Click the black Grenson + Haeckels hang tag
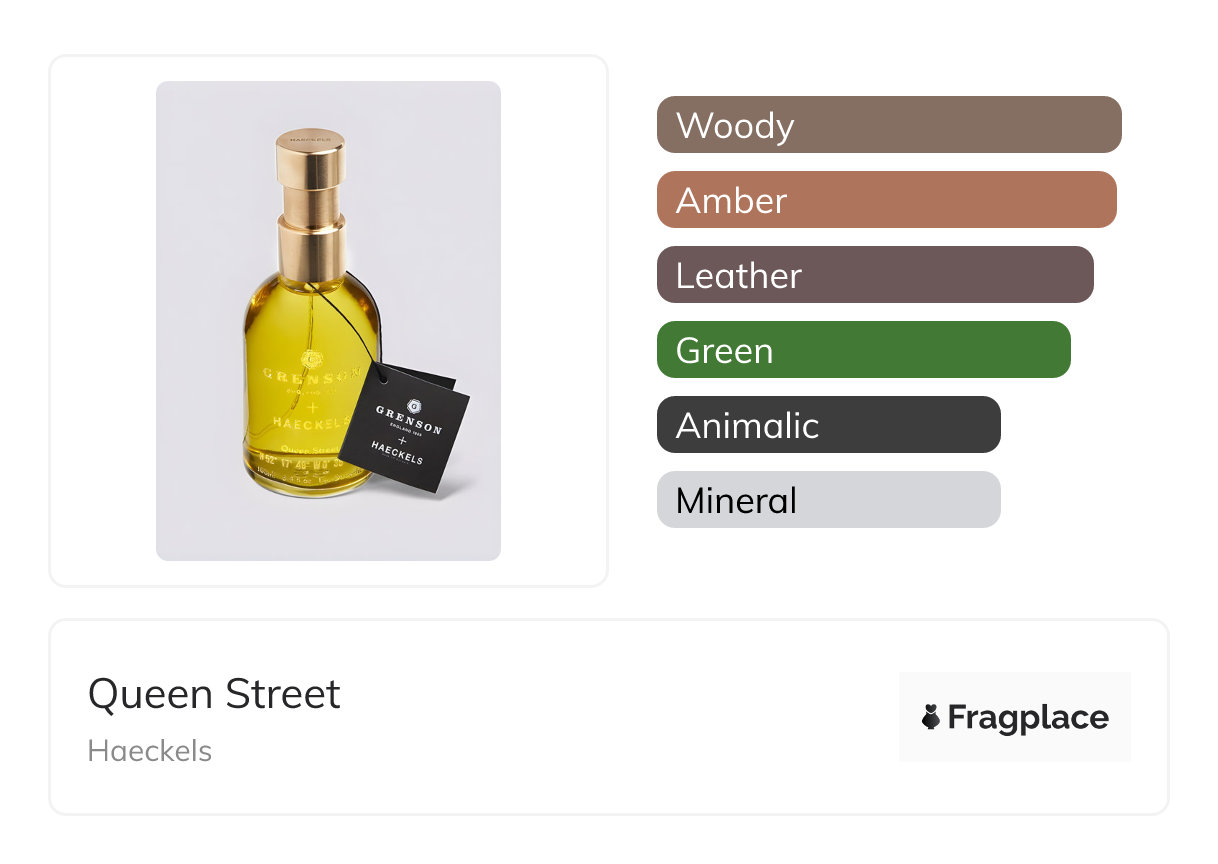 pos(404,426)
